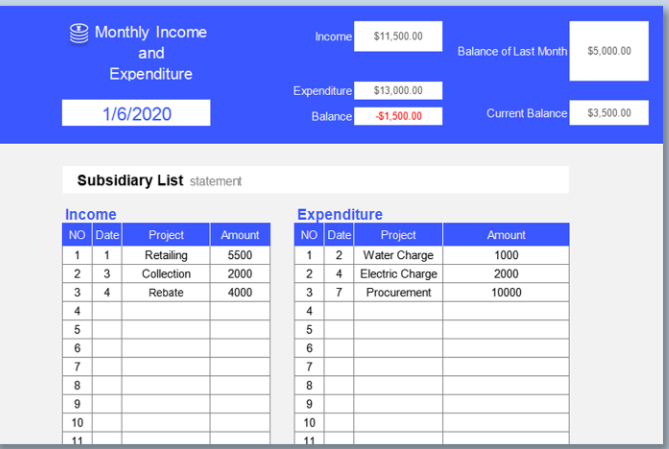Click the Subsidiary List heading
Viewport: 669px width, 449px height.
[130, 181]
